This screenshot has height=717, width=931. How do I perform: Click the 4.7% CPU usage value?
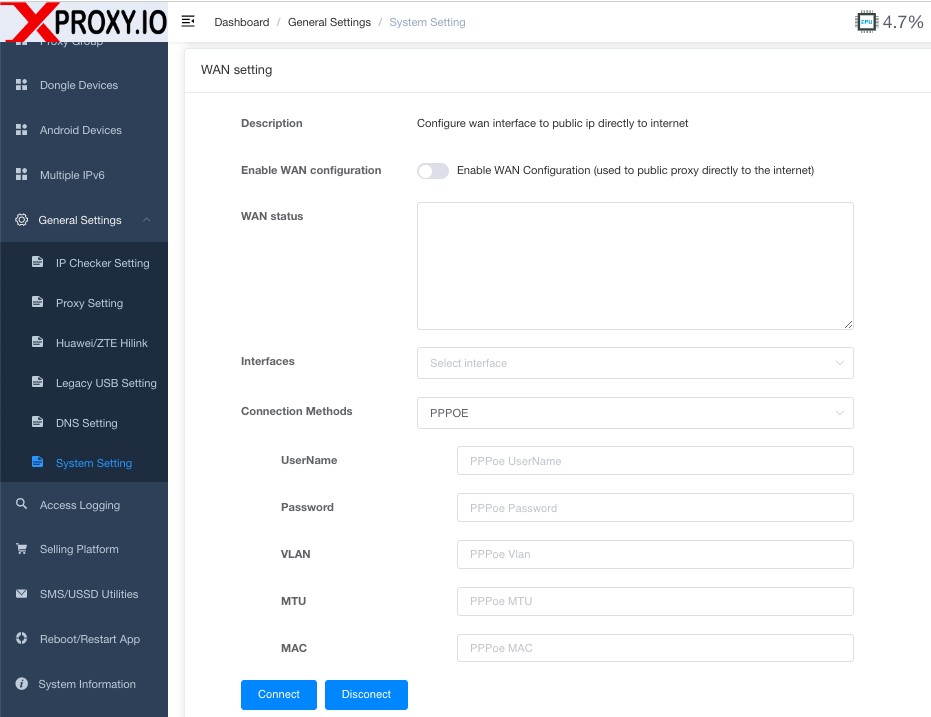[902, 22]
